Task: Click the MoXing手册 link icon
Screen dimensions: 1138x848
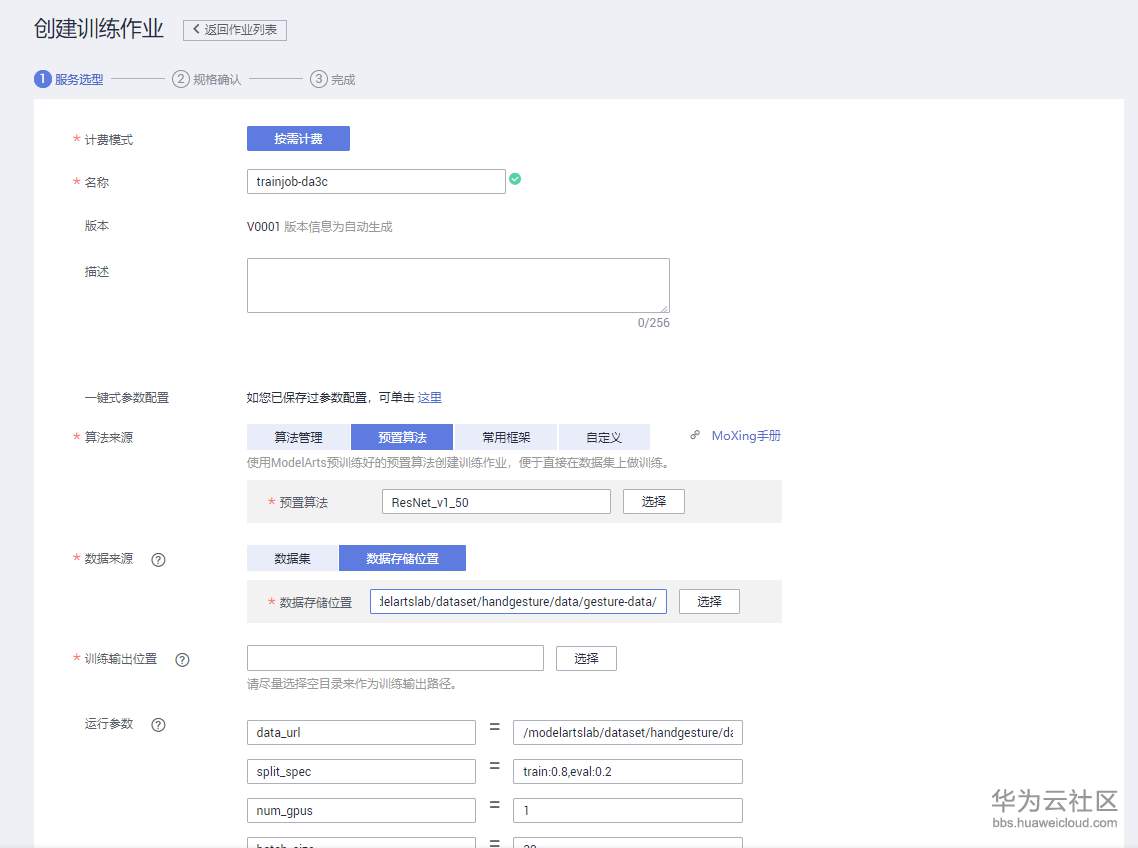Action: [695, 436]
